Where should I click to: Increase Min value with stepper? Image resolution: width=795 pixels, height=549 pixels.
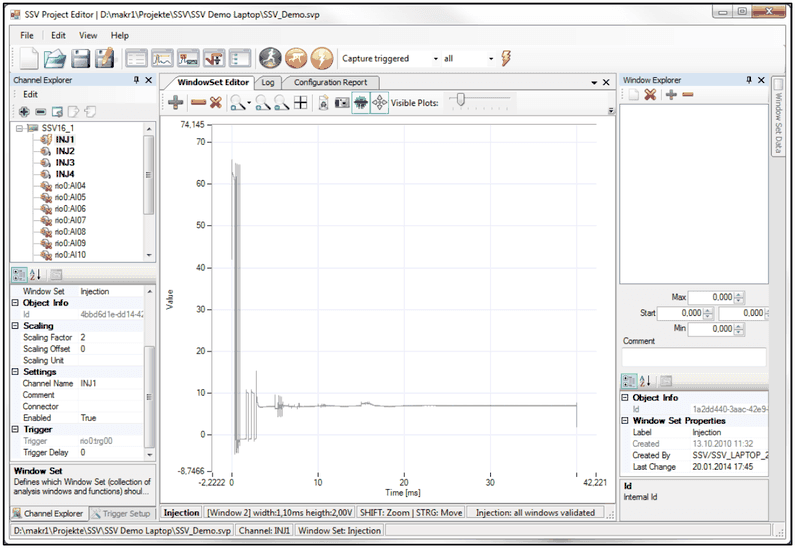point(740,326)
